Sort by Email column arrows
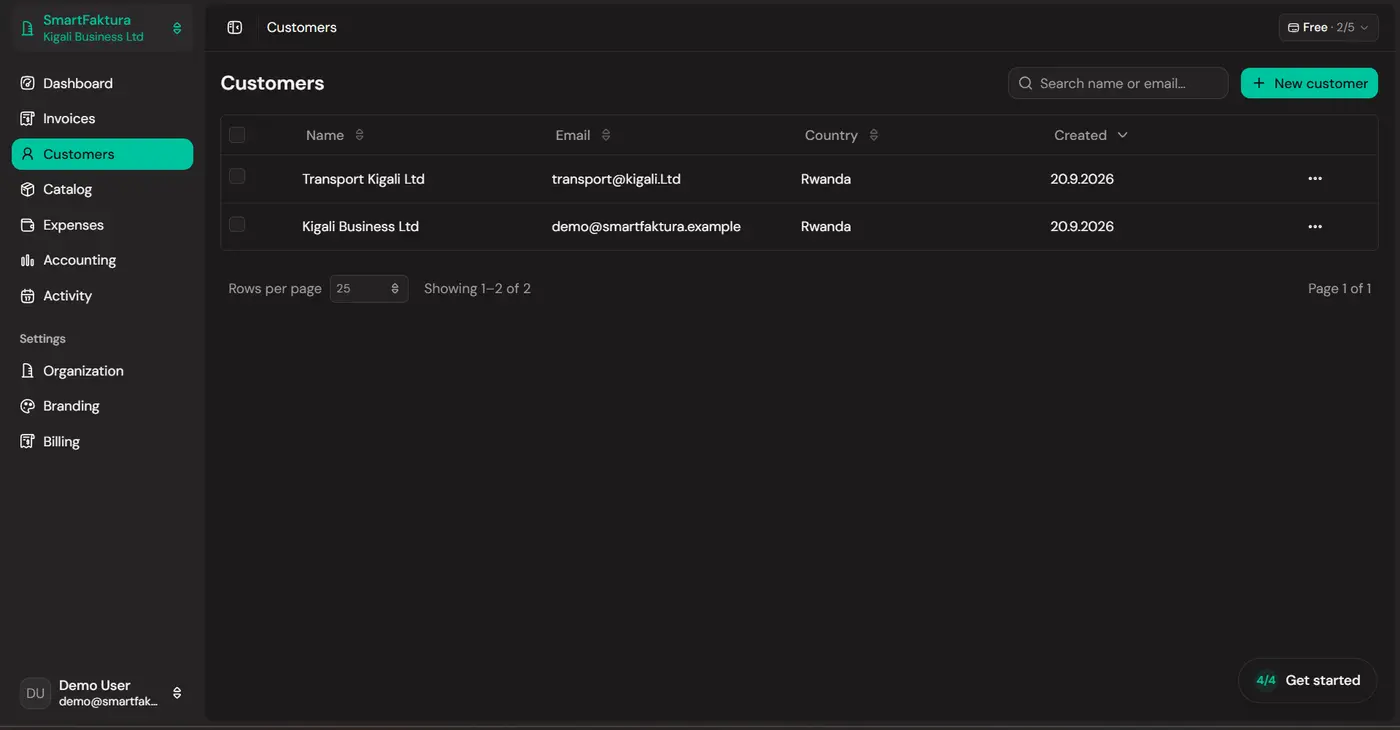The image size is (1400, 730). point(606,135)
